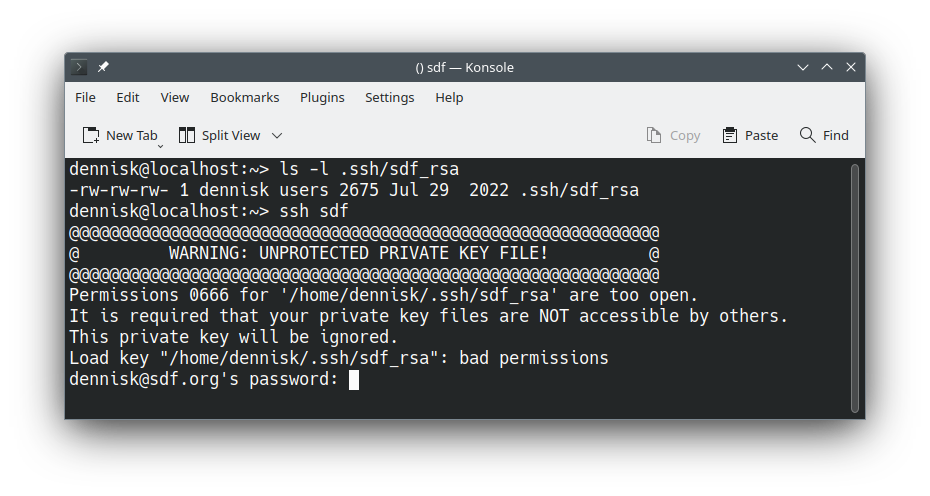Open the Plugins menu
Image resolution: width=930 pixels, height=496 pixels.
(322, 97)
